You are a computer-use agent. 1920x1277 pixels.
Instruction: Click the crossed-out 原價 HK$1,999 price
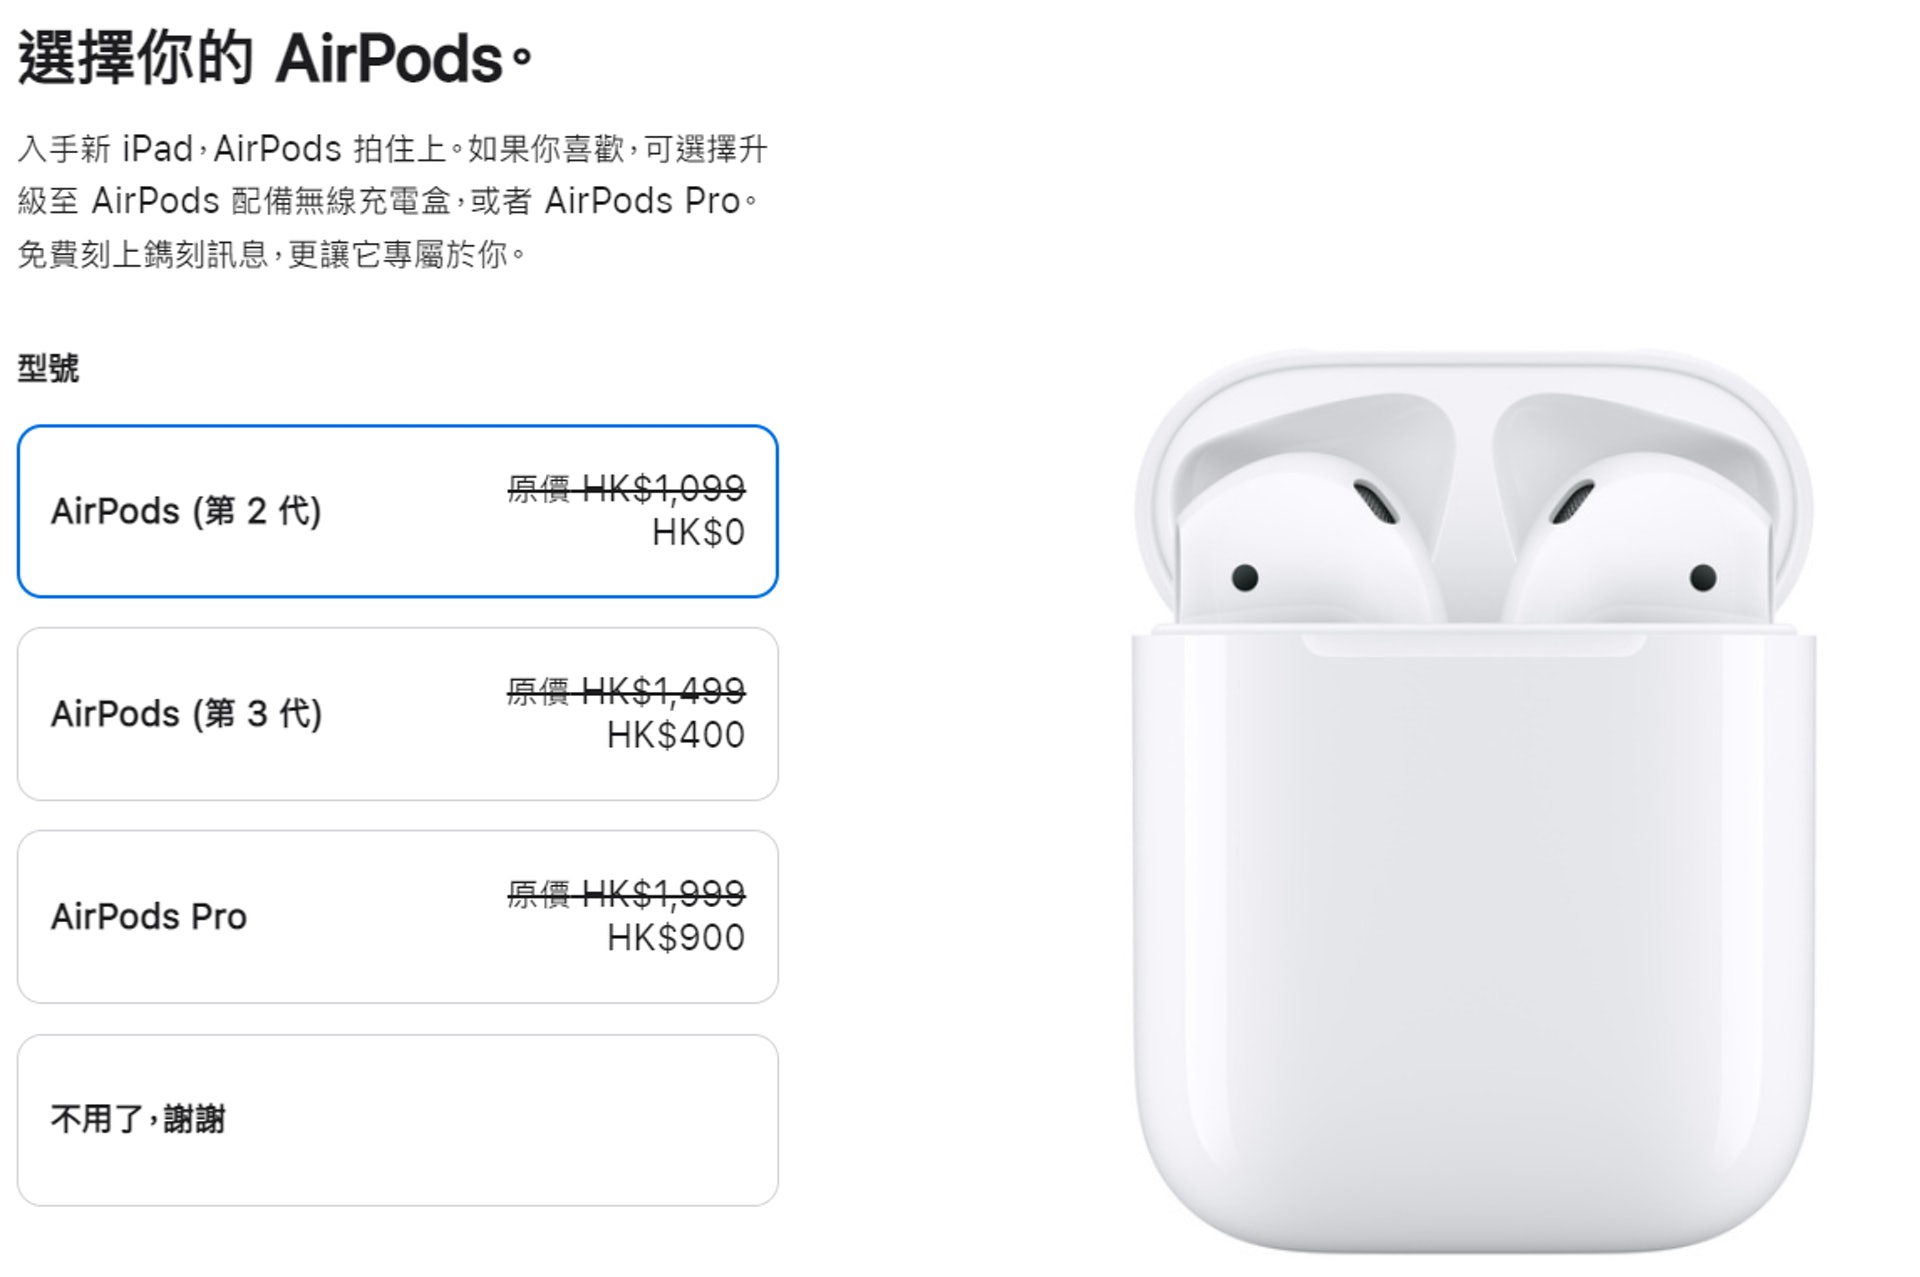(x=626, y=893)
